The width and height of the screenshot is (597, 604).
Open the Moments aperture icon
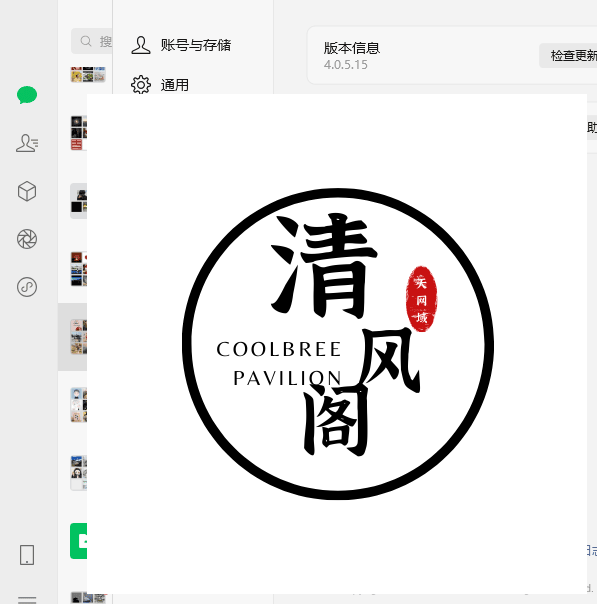coord(27,239)
